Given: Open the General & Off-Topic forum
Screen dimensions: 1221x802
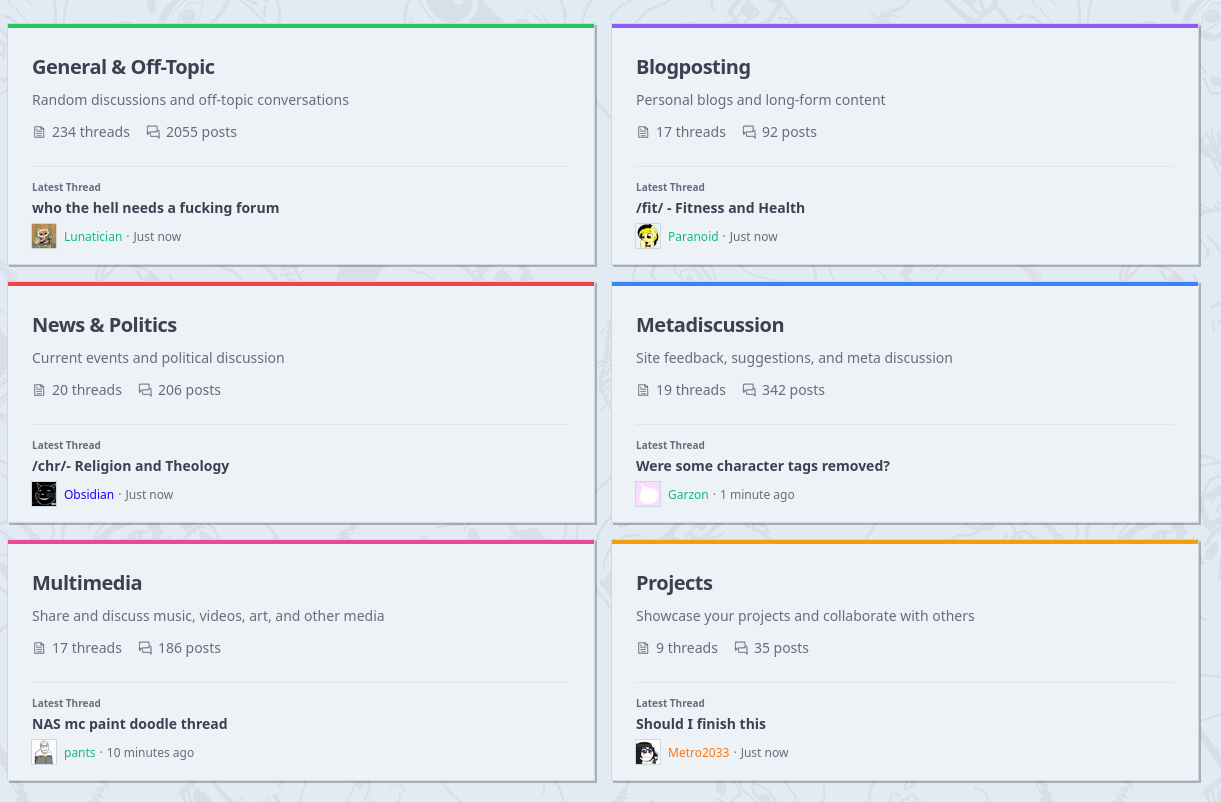Looking at the screenshot, I should [123, 67].
